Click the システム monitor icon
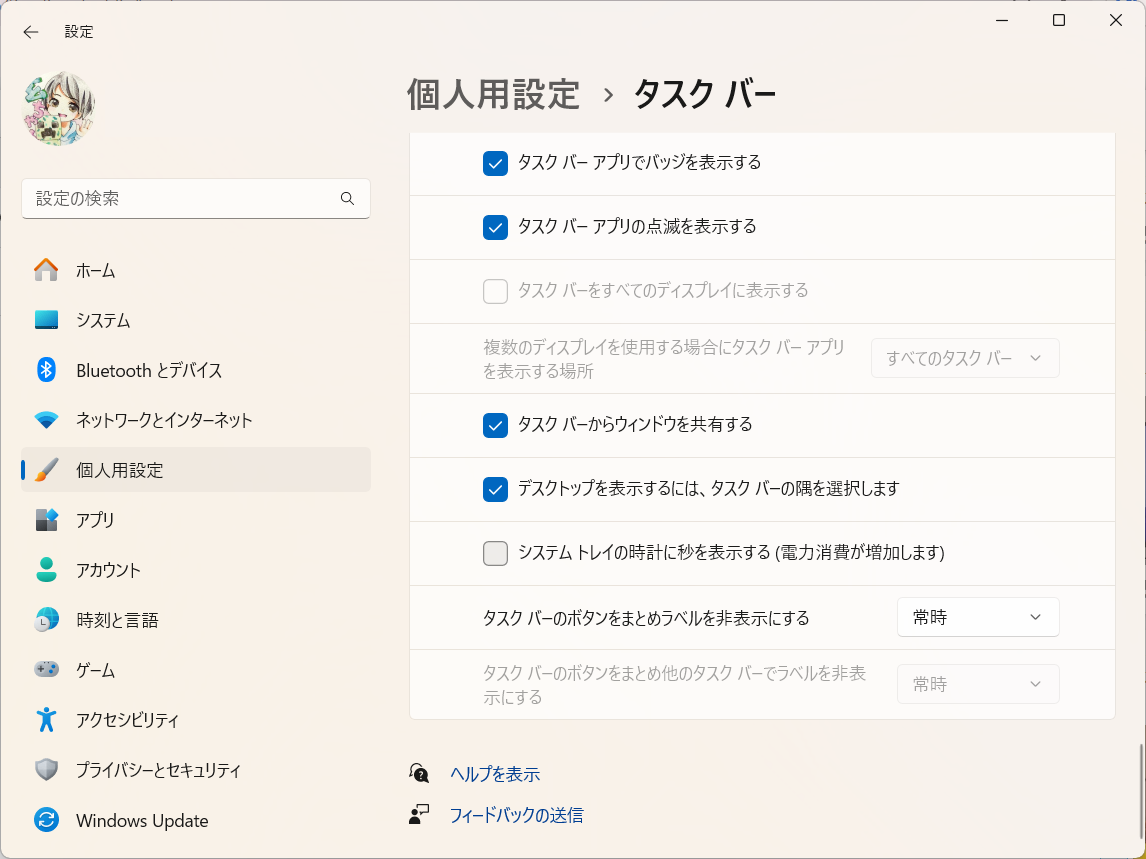 pyautogui.click(x=46, y=320)
